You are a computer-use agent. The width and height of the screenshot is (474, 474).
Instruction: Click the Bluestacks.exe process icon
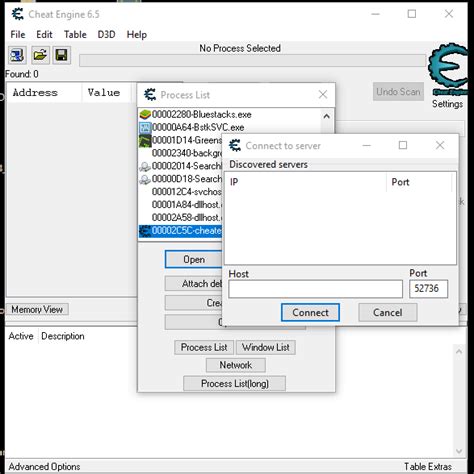145,114
